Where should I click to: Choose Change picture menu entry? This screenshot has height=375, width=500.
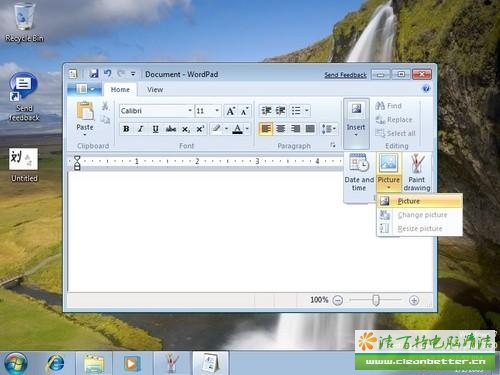420,215
